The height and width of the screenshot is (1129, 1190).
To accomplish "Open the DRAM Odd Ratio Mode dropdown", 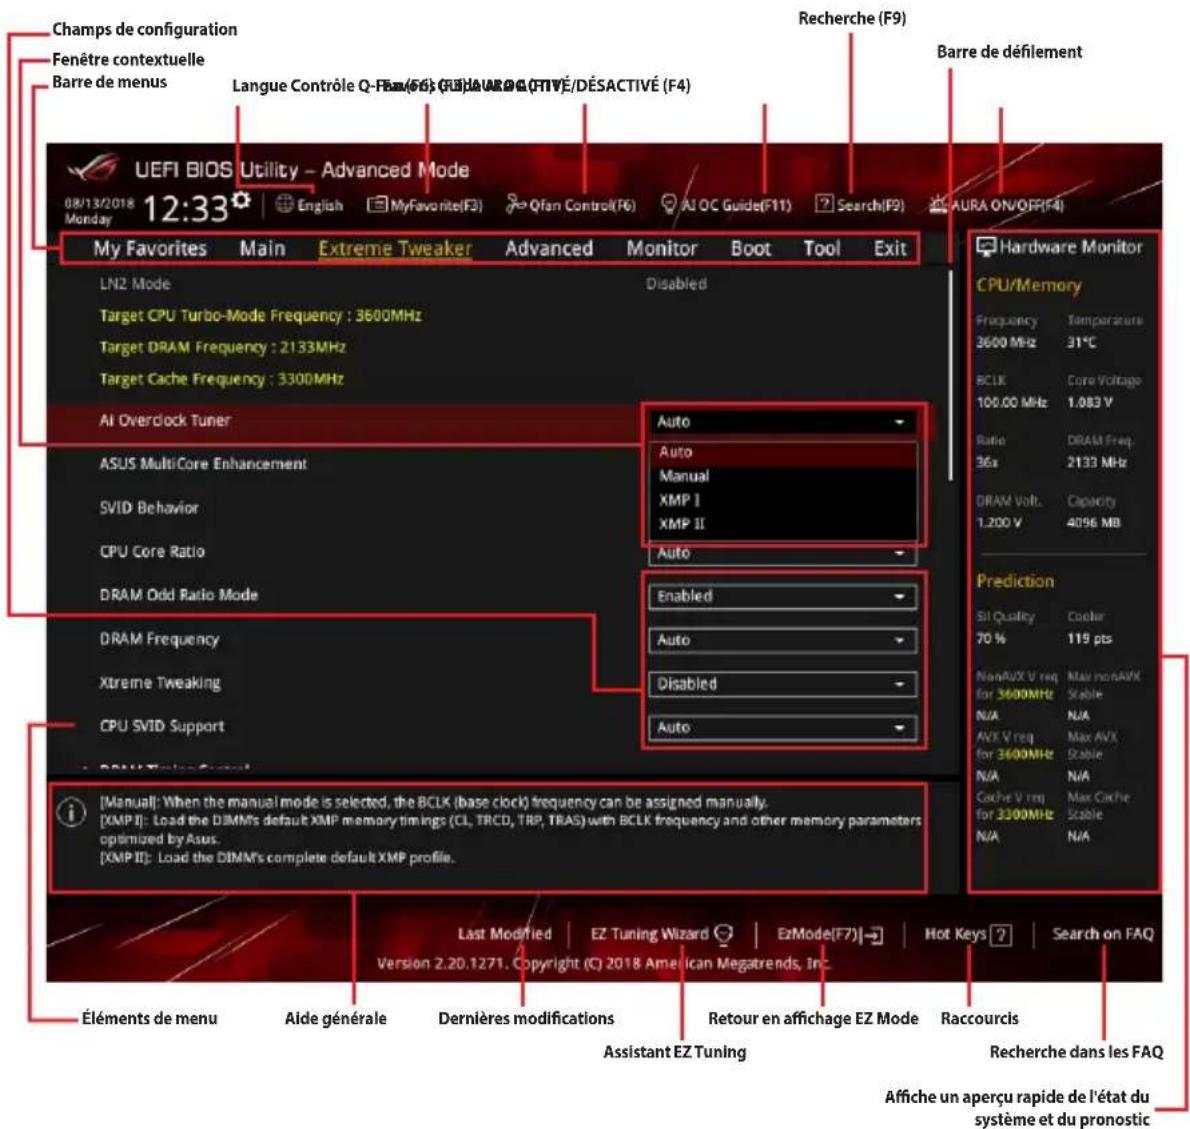I will click(x=782, y=596).
